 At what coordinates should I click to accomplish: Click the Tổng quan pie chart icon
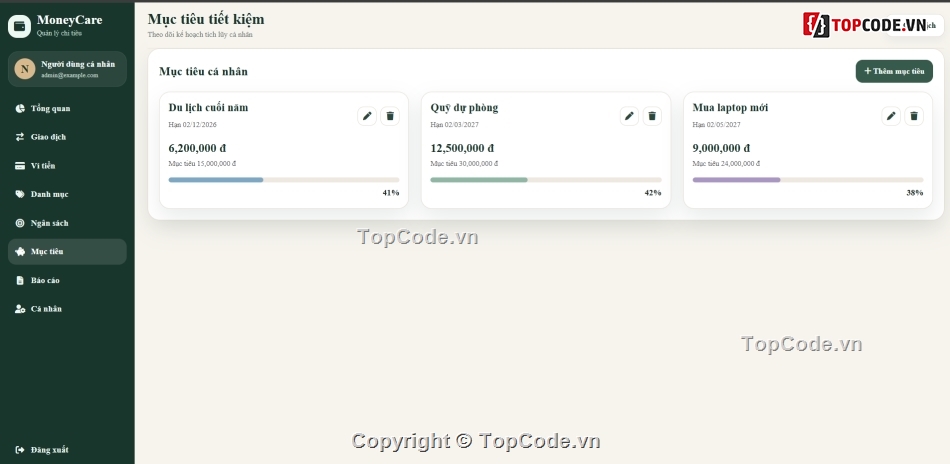(x=20, y=108)
